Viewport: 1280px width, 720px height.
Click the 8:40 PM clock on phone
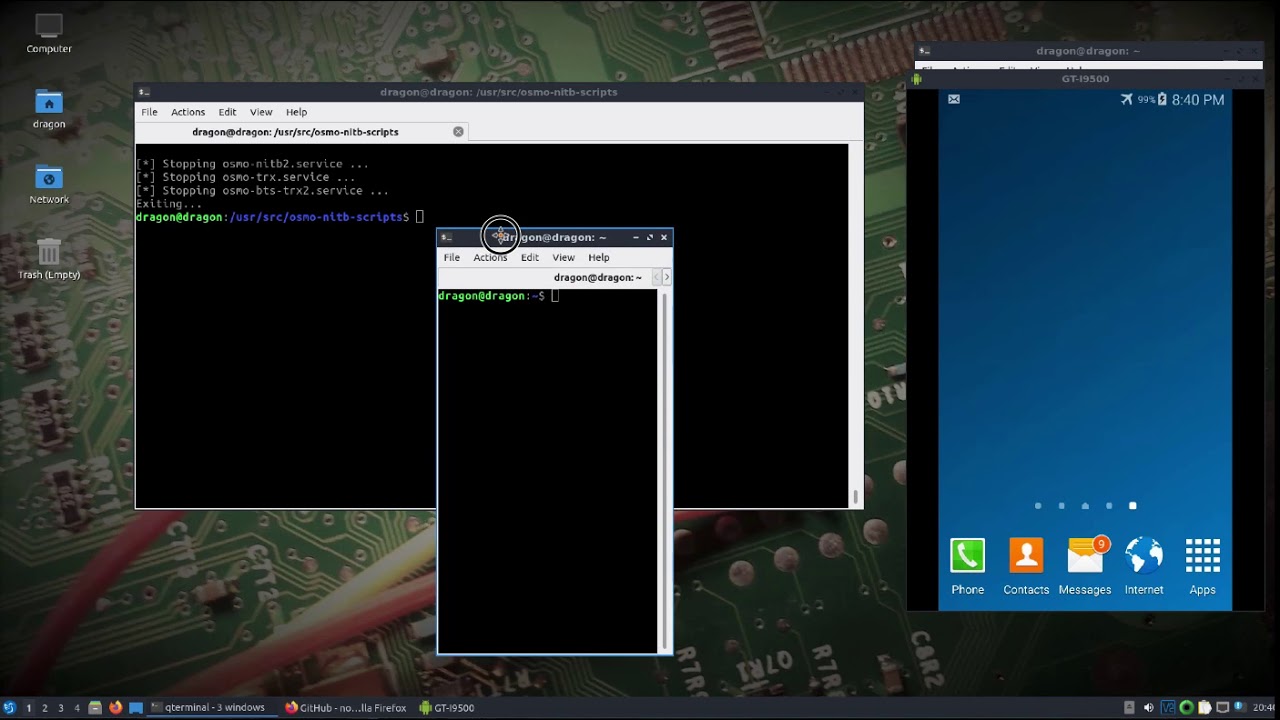(x=1198, y=100)
